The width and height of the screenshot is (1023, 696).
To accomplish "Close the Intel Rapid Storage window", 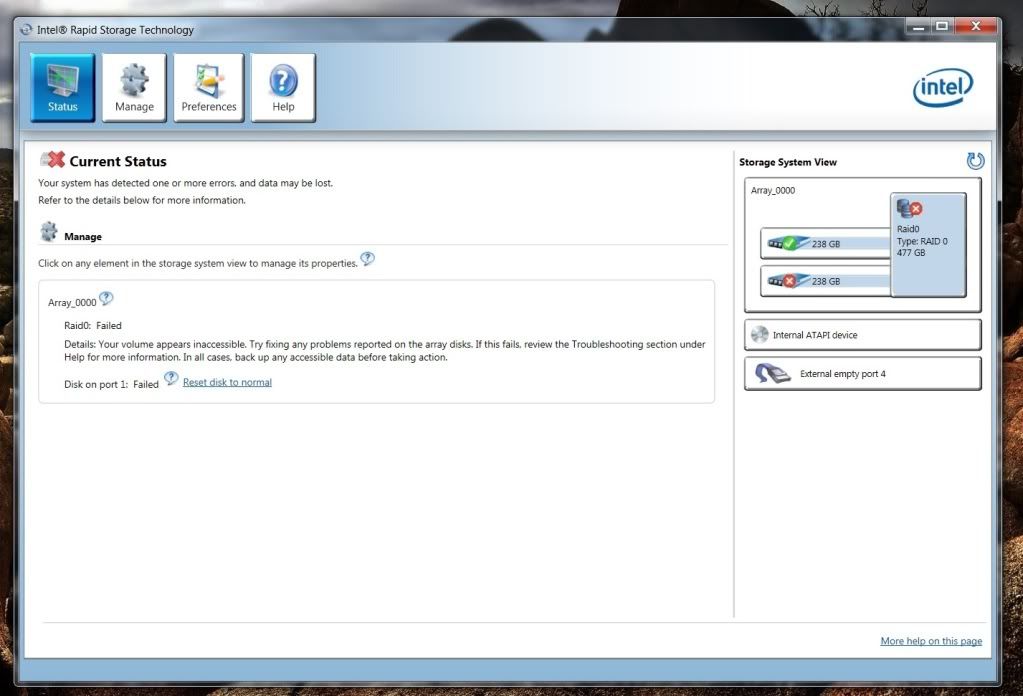I will pos(976,27).
